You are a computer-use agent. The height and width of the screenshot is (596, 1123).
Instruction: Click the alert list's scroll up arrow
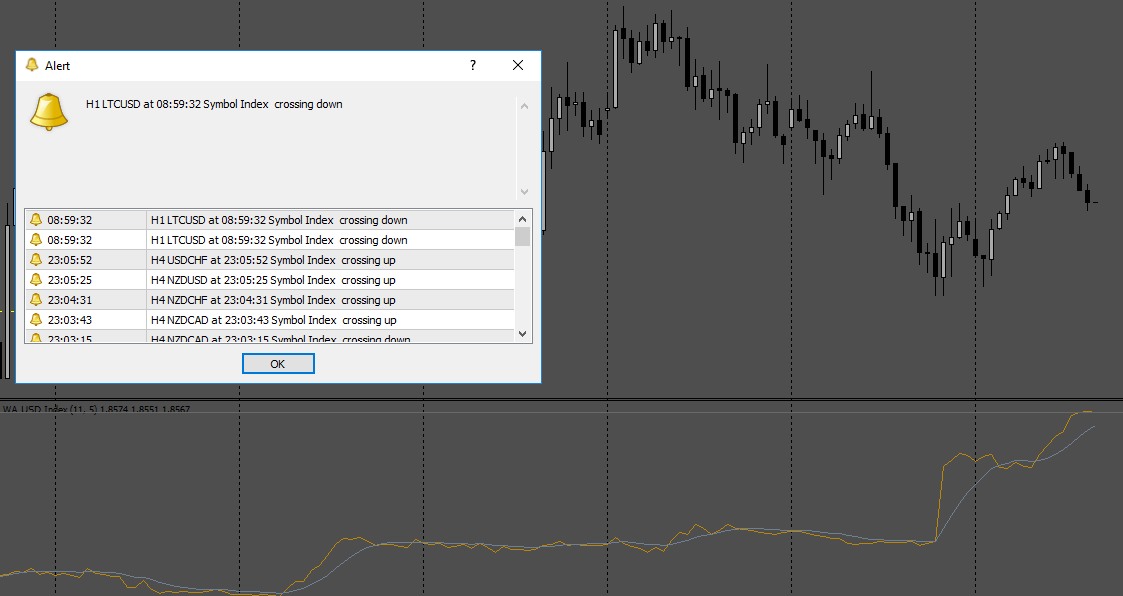(x=522, y=218)
